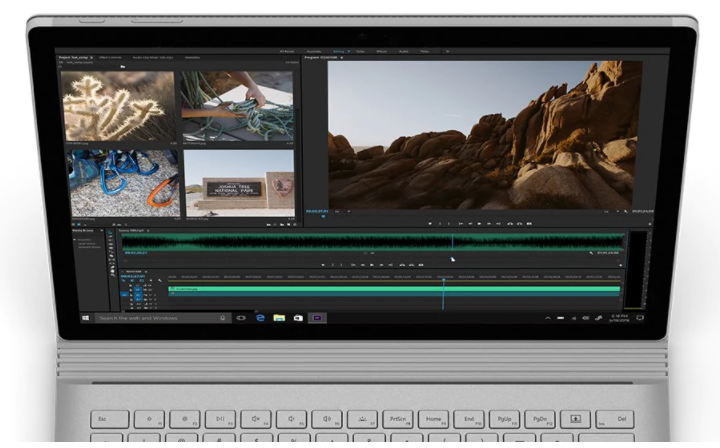Switch to the Editing workspace tab
Viewport: 720px width, 448px height.
pyautogui.click(x=339, y=51)
